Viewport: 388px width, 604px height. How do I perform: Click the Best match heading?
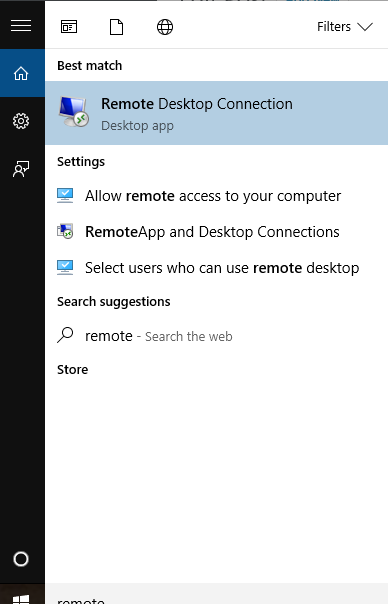coord(89,66)
